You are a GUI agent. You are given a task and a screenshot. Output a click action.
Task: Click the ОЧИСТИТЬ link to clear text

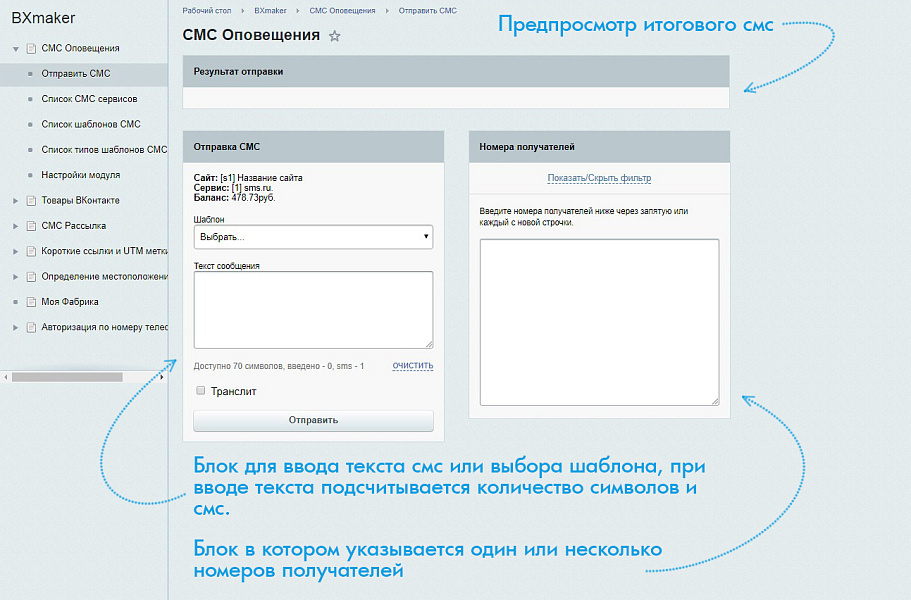[x=413, y=365]
